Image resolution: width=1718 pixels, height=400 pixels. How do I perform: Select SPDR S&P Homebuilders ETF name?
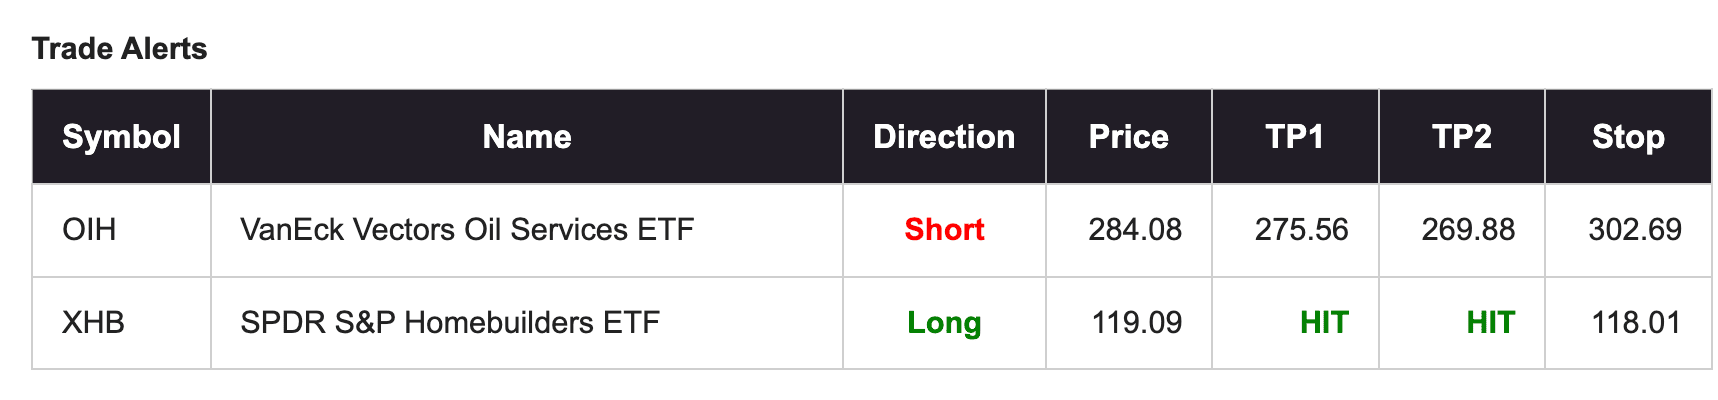(450, 323)
